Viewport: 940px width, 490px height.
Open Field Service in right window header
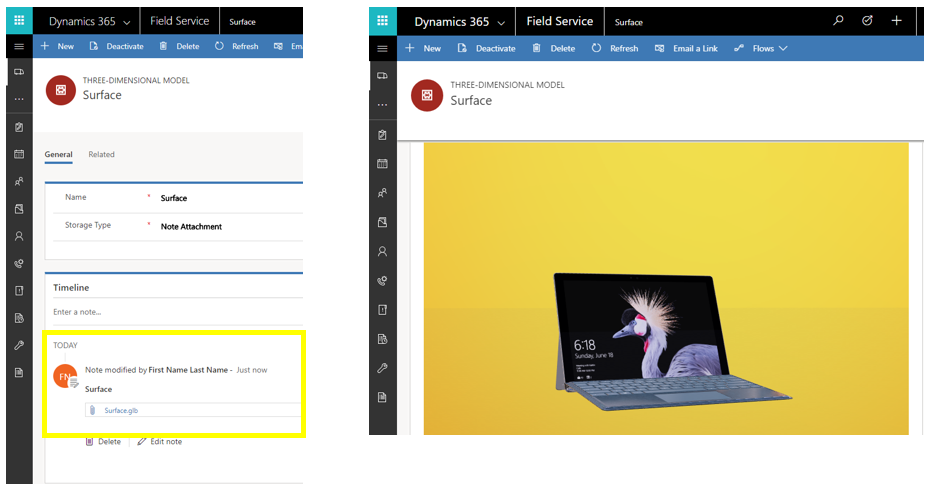tap(559, 21)
